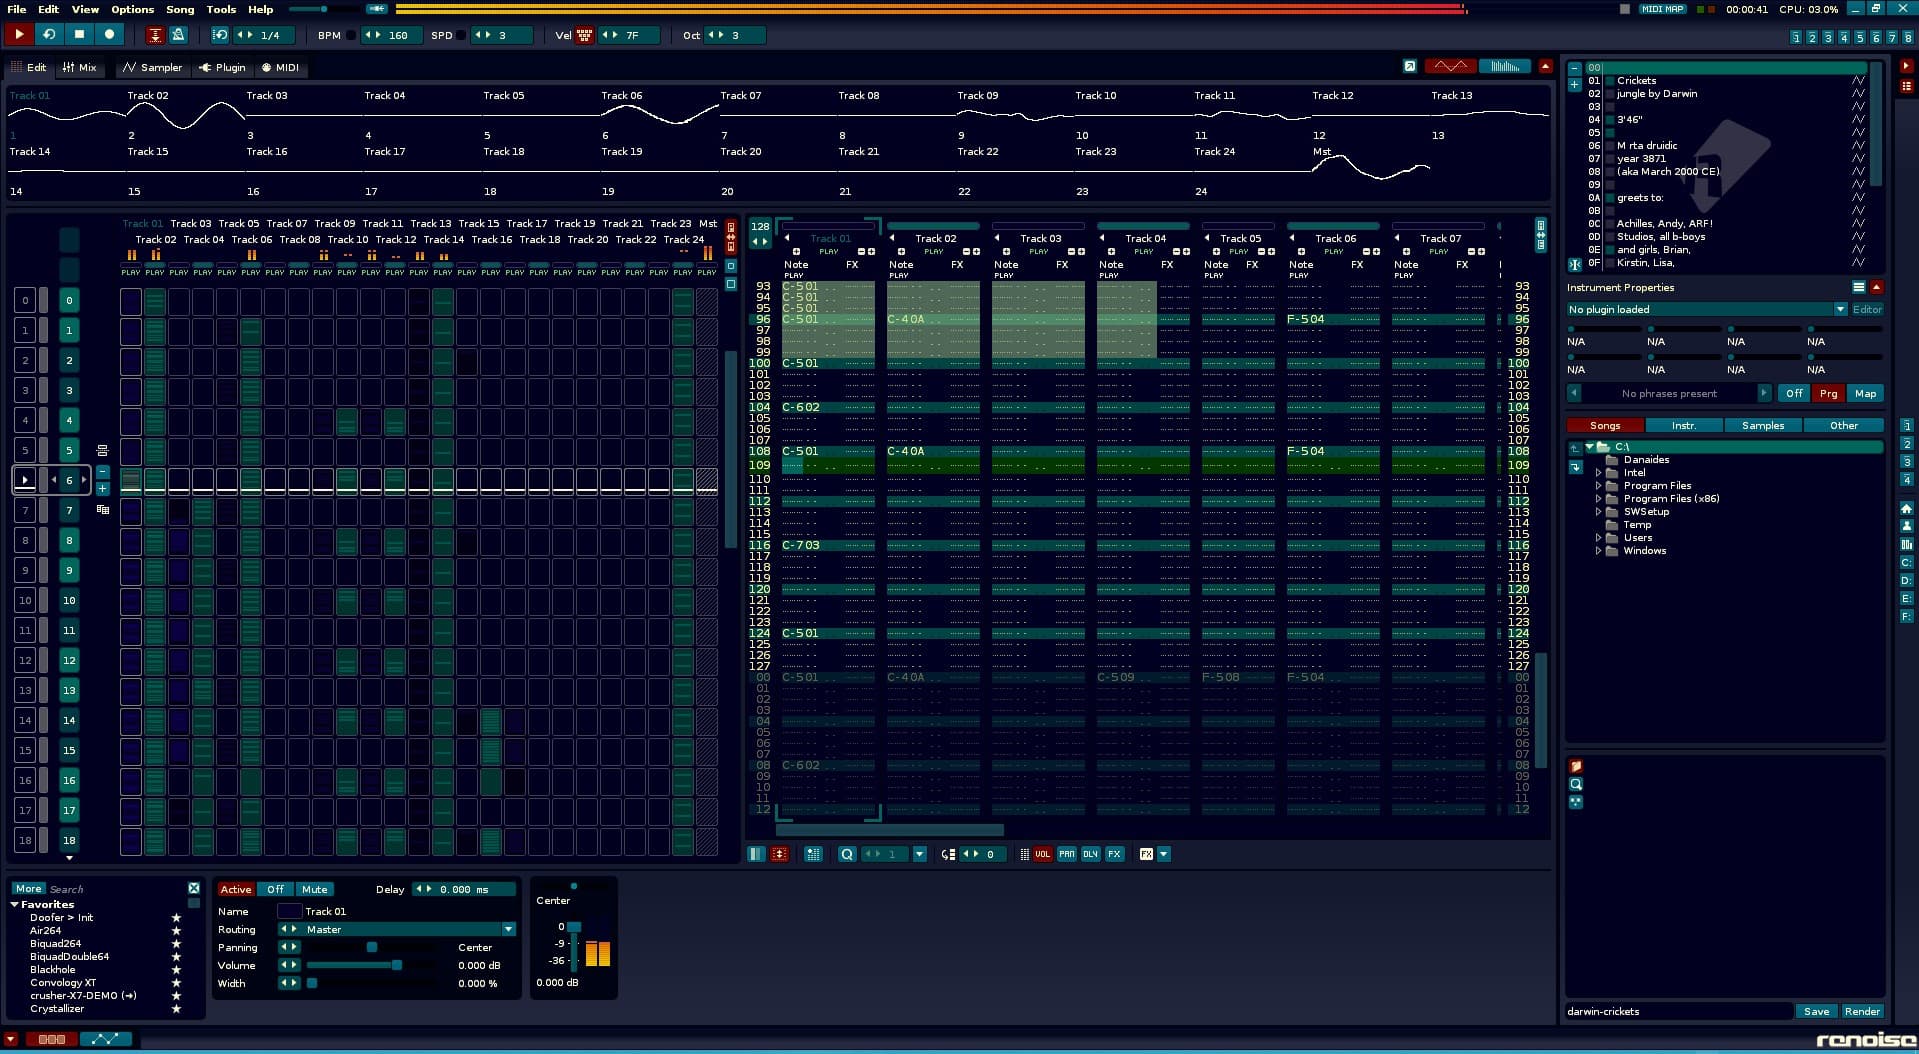Set phrase mode to Off
Screen dimensions: 1919x1054
pyautogui.click(x=1794, y=393)
